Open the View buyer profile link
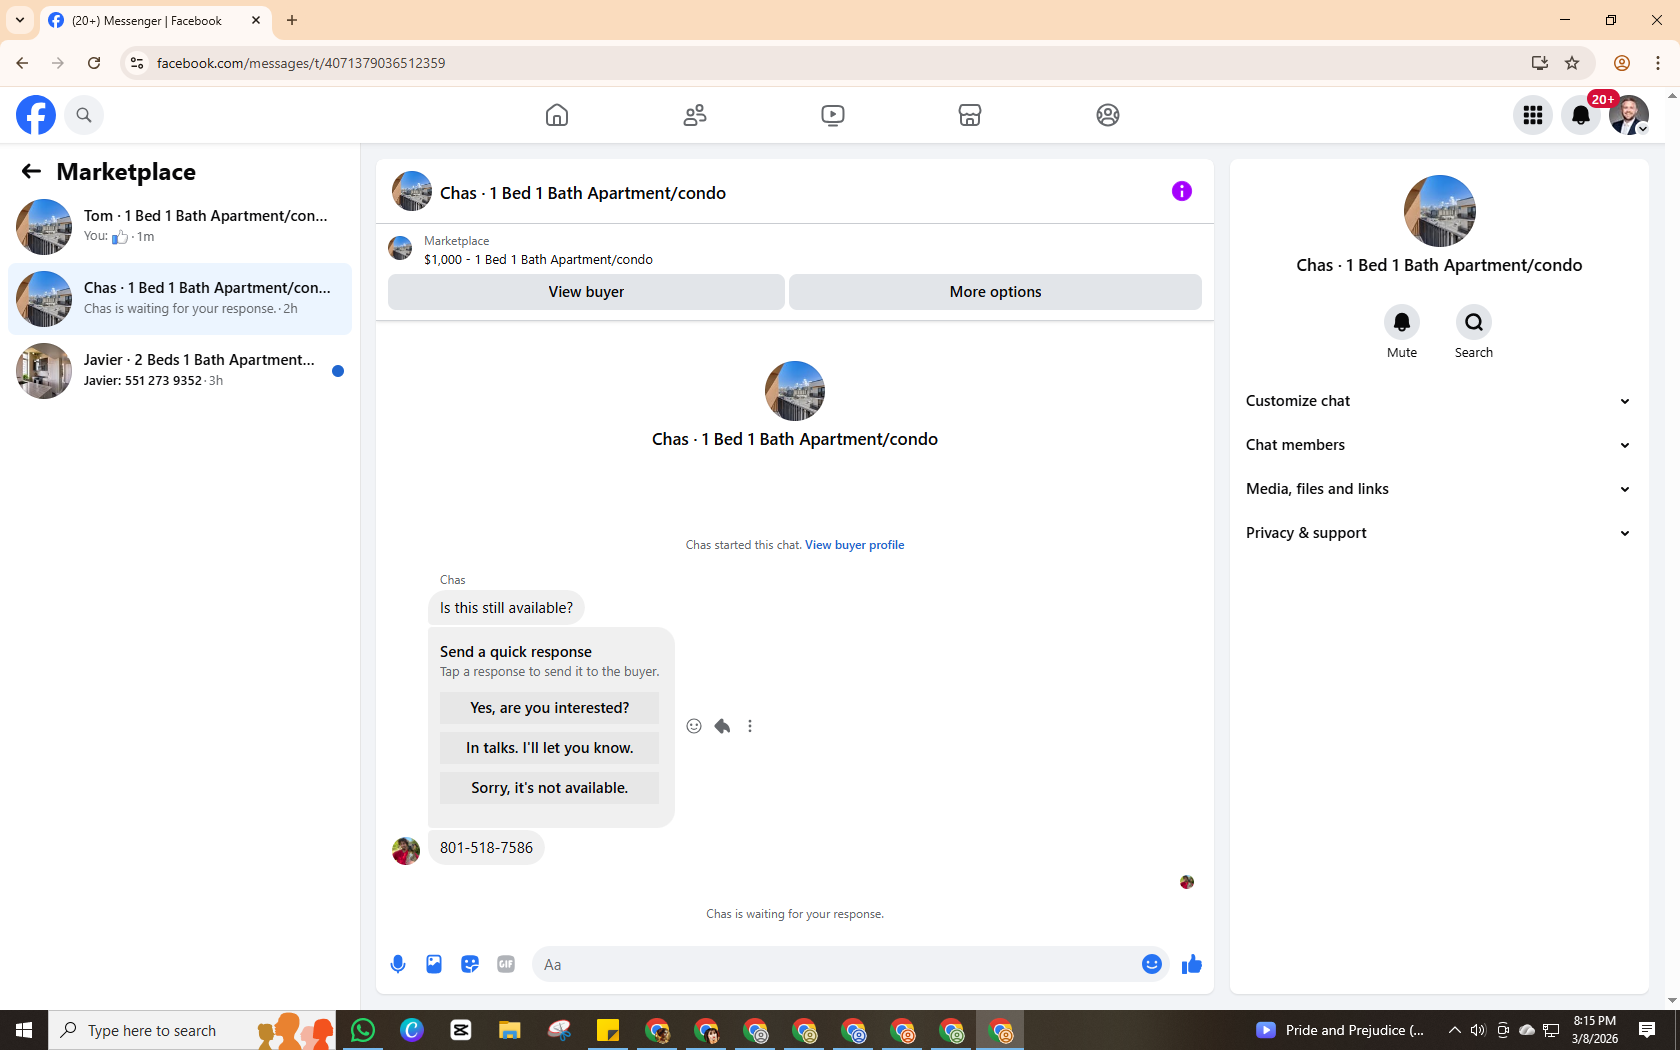The height and width of the screenshot is (1050, 1680). click(855, 545)
